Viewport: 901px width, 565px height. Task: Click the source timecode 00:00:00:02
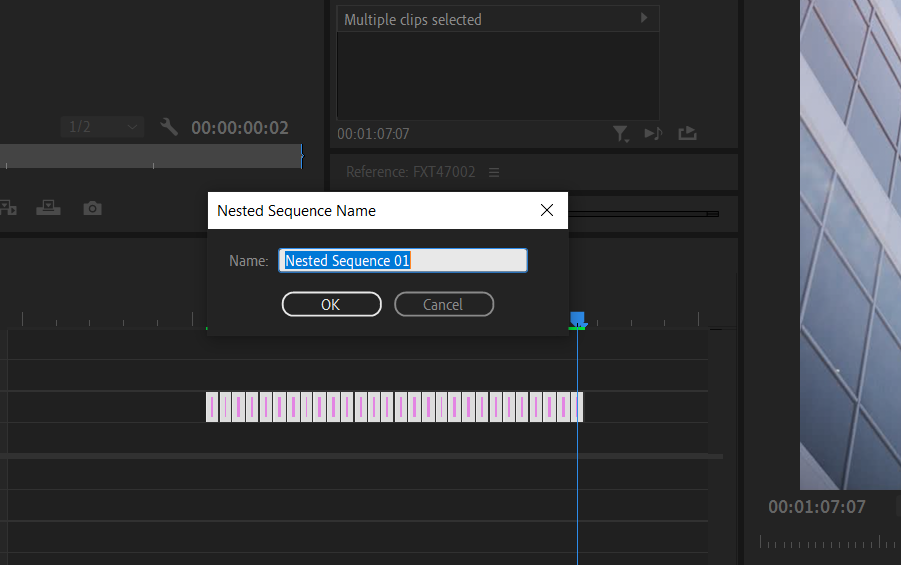point(240,128)
